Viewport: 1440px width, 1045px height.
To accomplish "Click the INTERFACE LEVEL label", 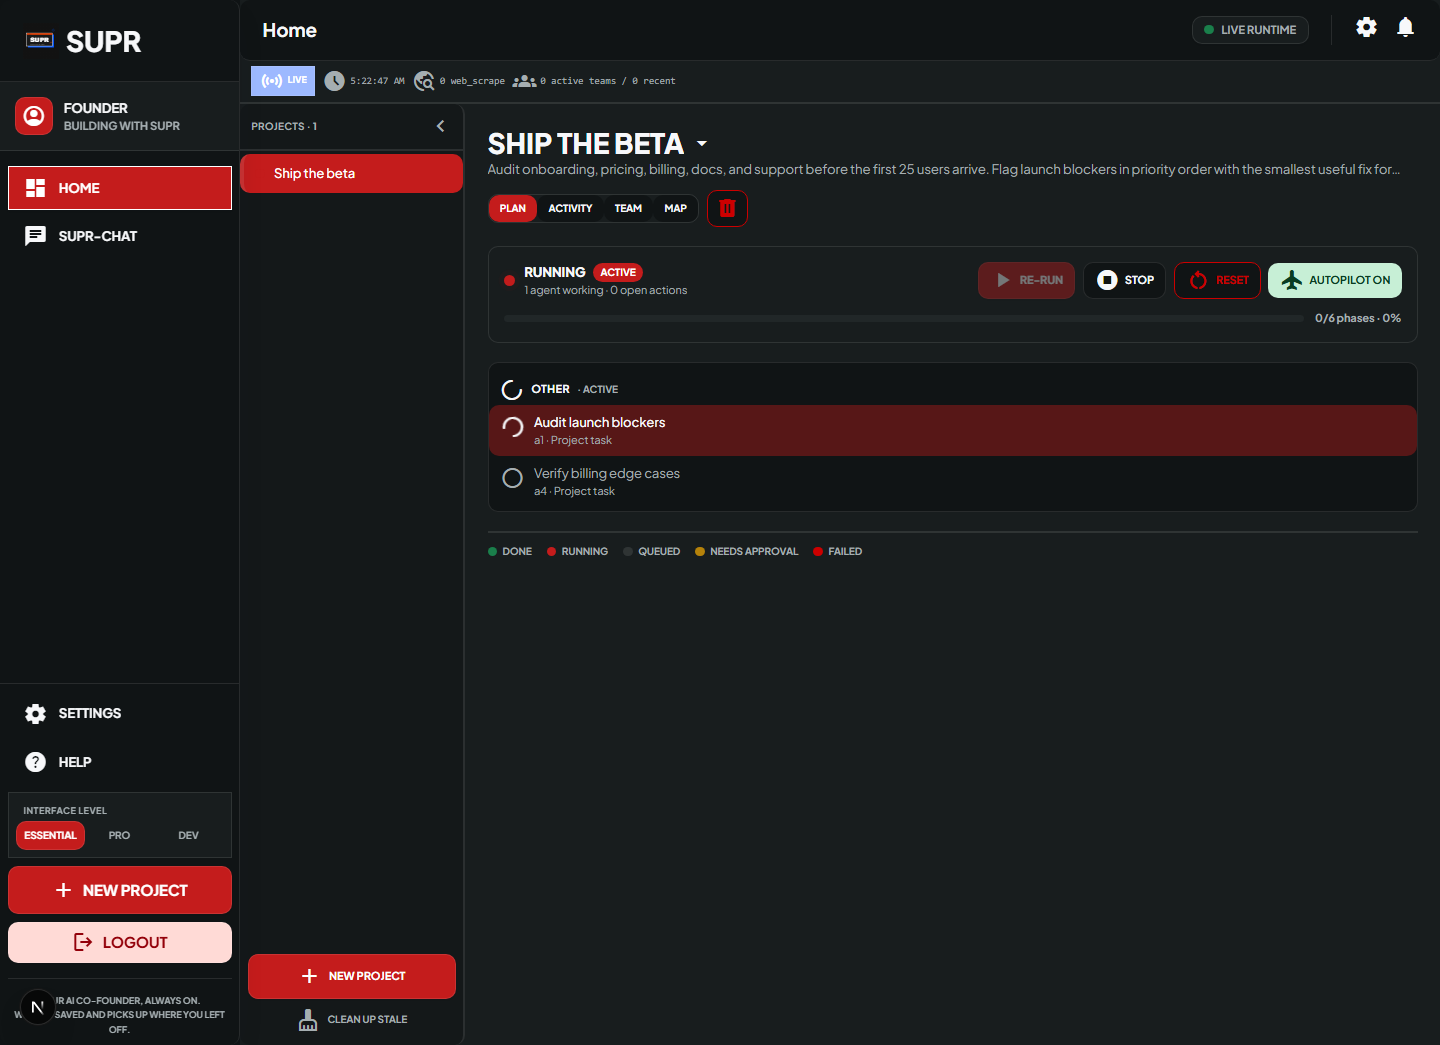I will coord(65,811).
